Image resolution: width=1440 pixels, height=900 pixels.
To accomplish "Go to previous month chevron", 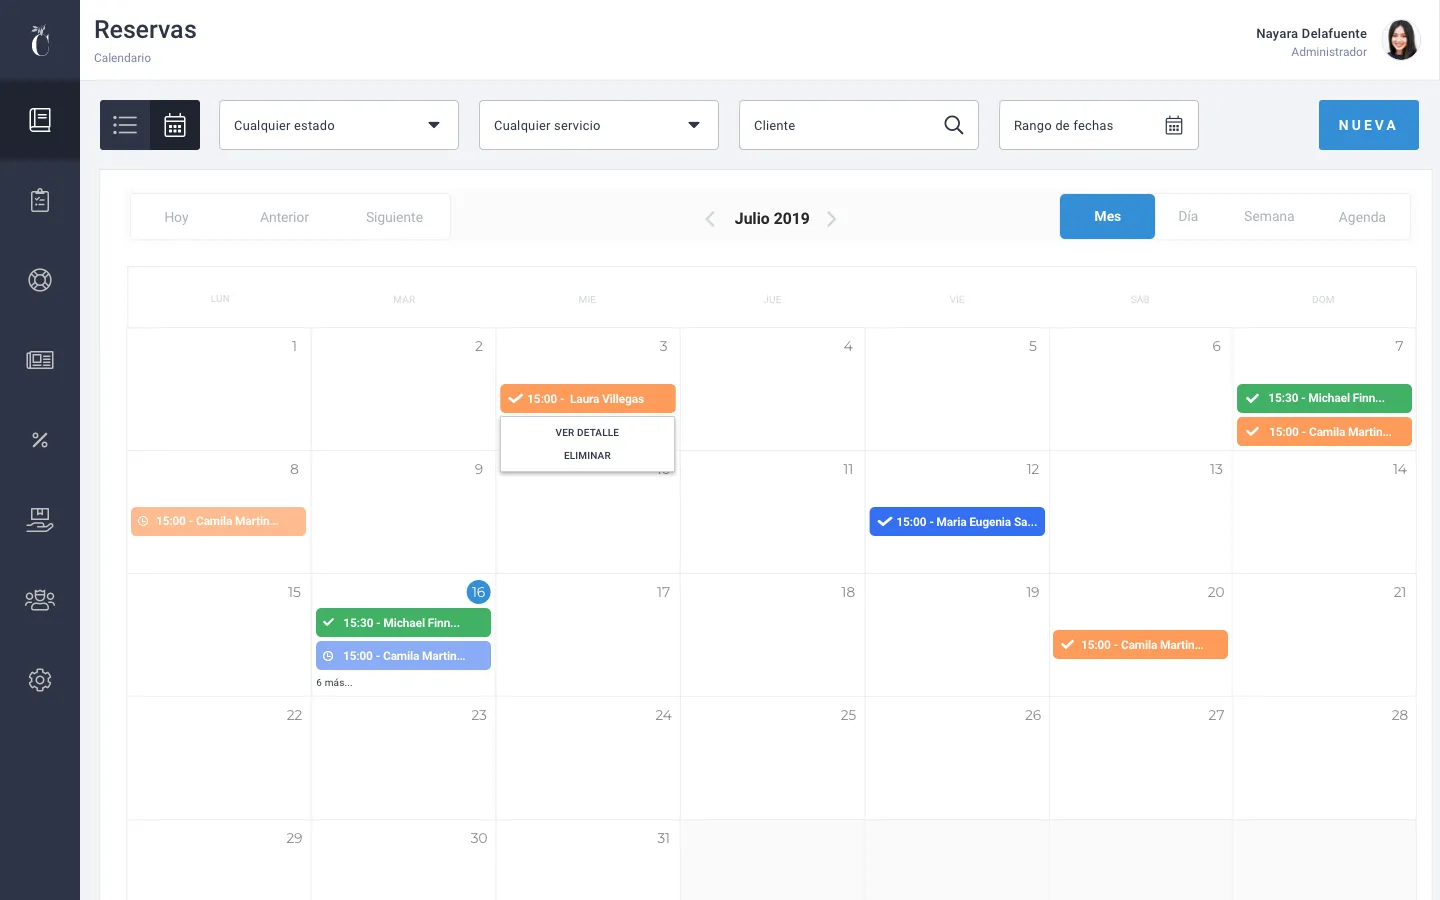I will 710,218.
